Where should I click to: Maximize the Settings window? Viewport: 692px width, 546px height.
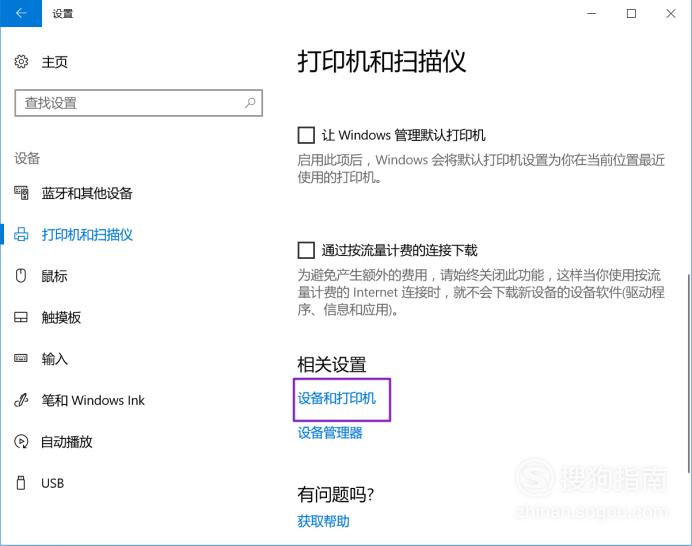tap(631, 13)
